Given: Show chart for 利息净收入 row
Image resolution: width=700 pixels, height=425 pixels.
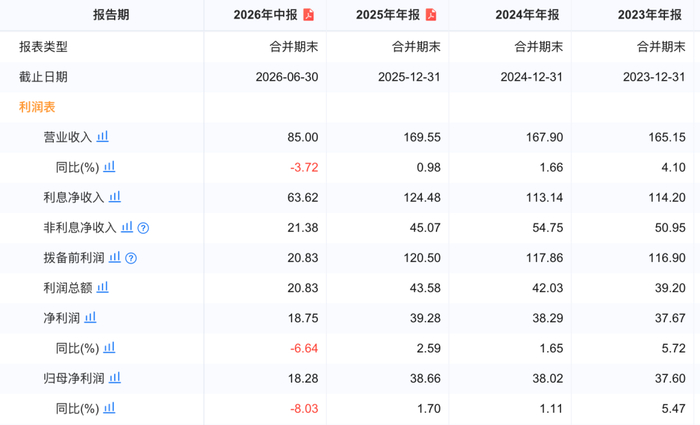Looking at the screenshot, I should coord(115,196).
